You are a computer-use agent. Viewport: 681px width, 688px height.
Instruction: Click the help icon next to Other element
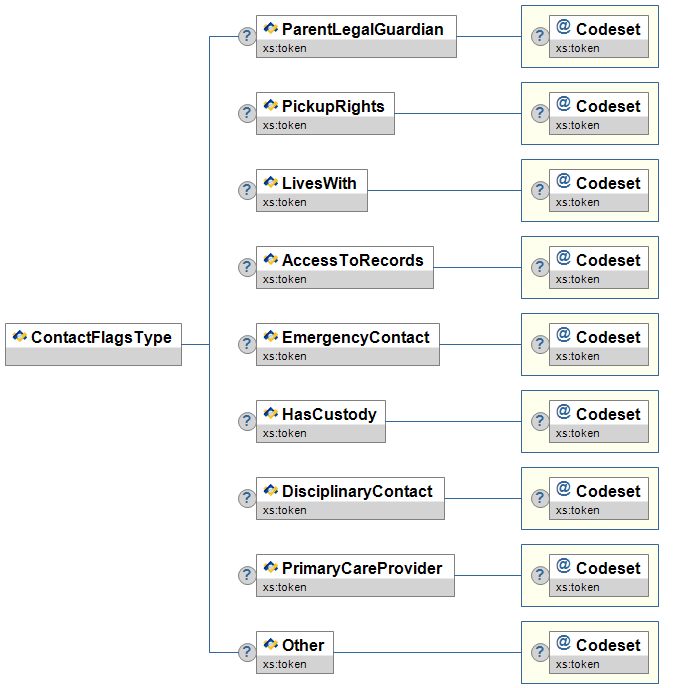point(247,652)
